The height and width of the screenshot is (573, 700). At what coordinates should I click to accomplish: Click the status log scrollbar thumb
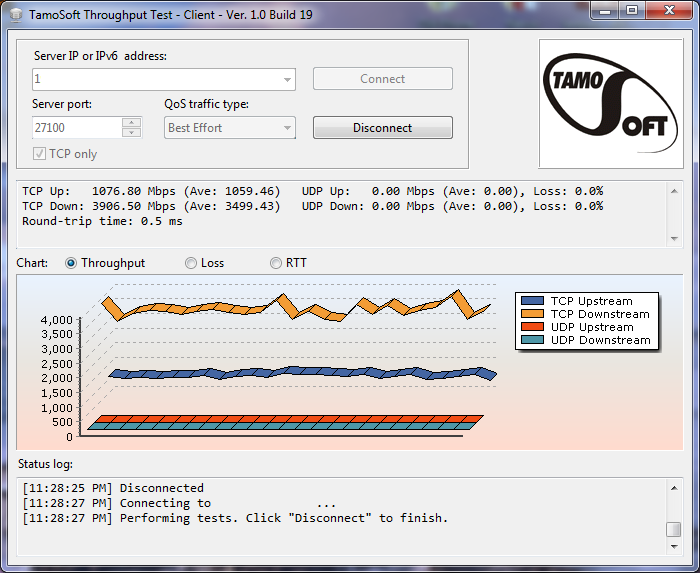(674, 529)
